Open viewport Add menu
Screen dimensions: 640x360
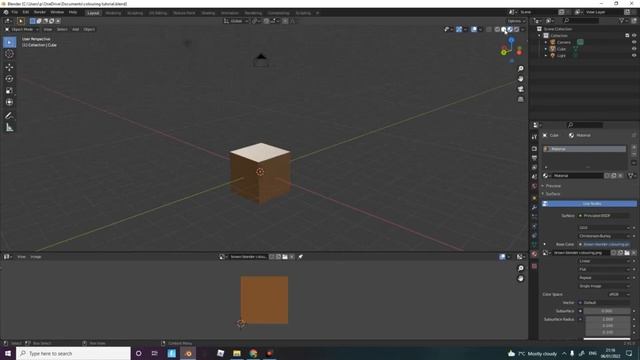[76, 29]
